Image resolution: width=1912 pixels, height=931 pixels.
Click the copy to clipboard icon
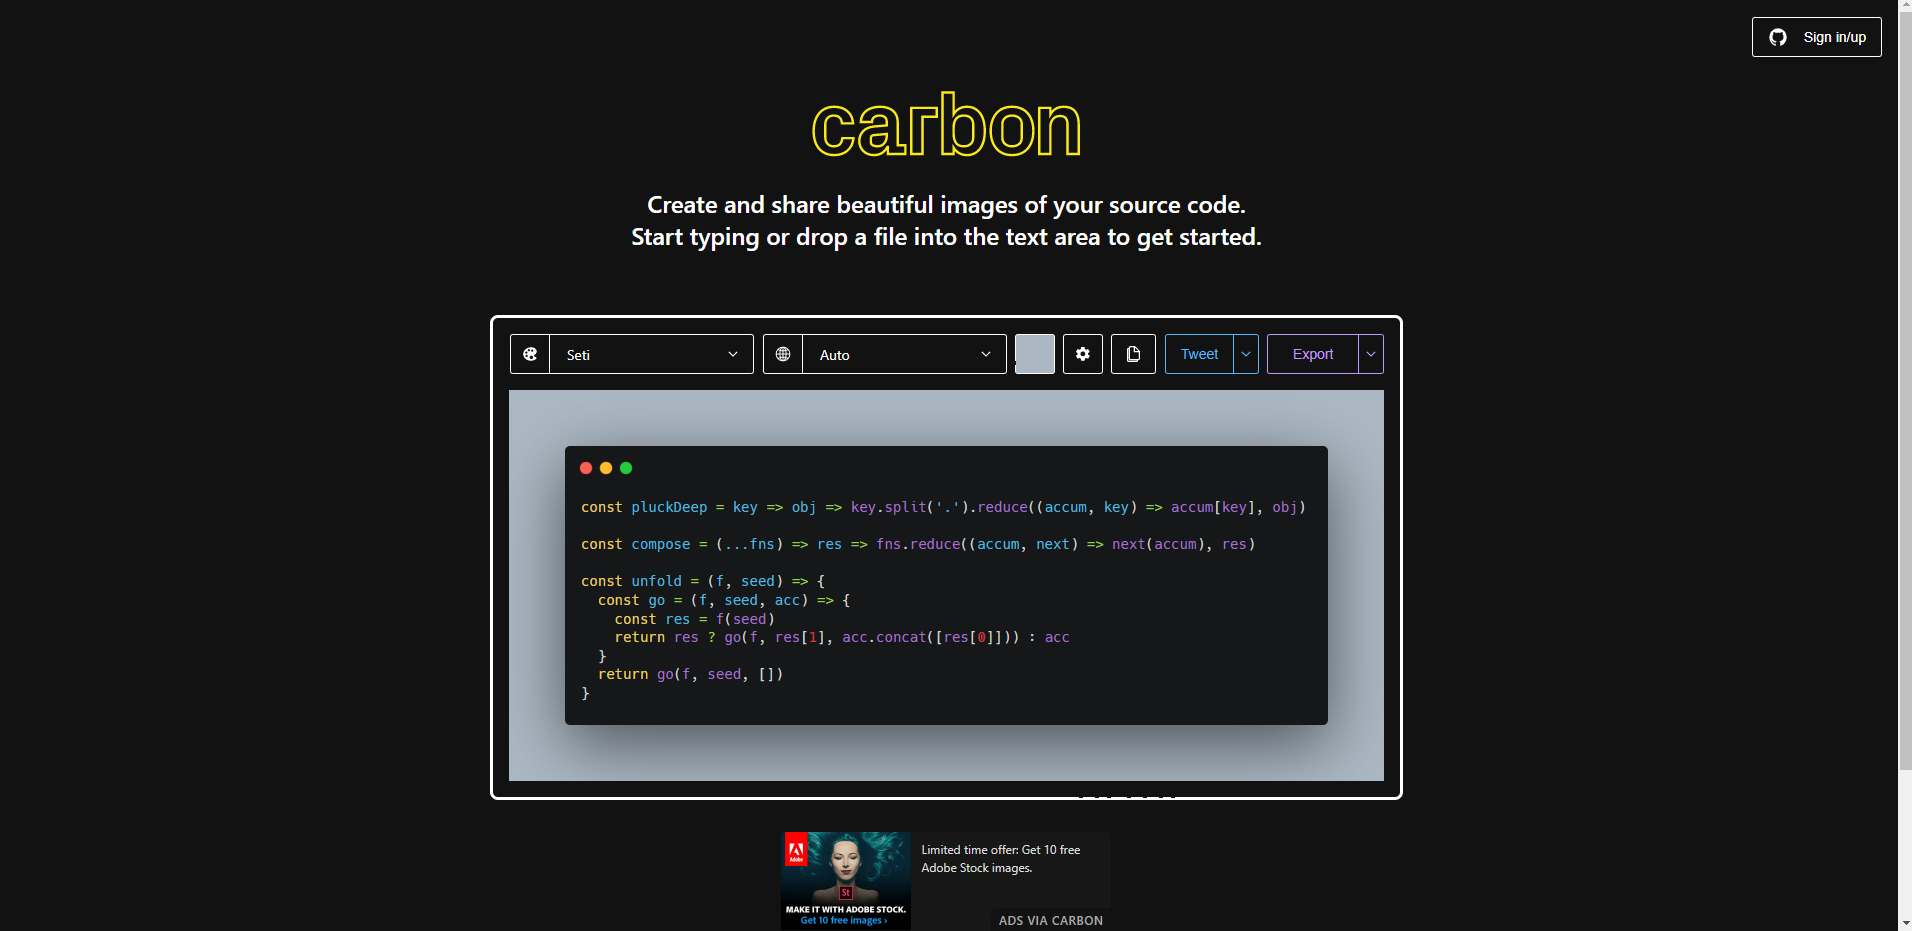click(1133, 354)
